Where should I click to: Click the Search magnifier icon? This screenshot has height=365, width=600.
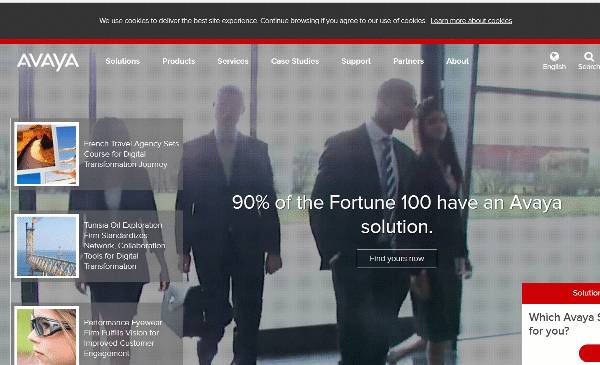coord(589,57)
